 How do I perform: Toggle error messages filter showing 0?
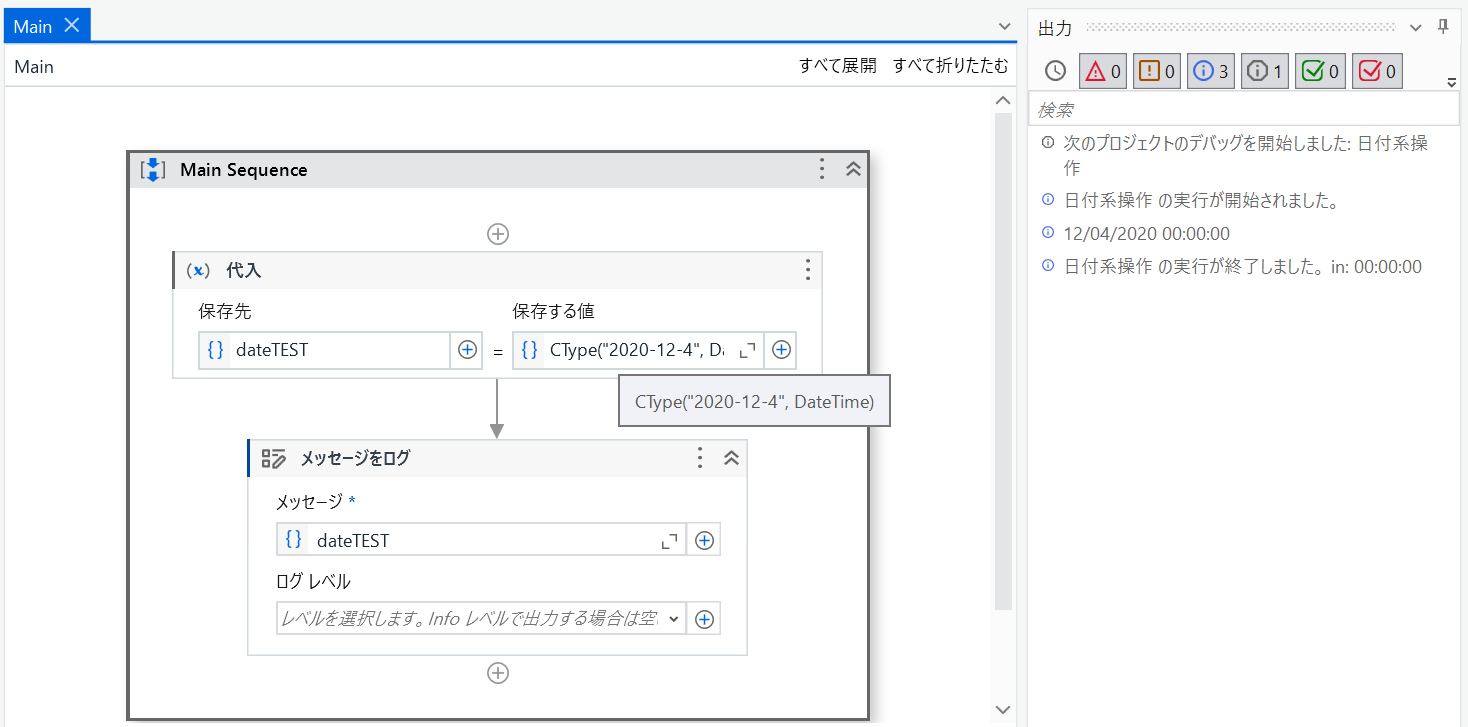1103,71
